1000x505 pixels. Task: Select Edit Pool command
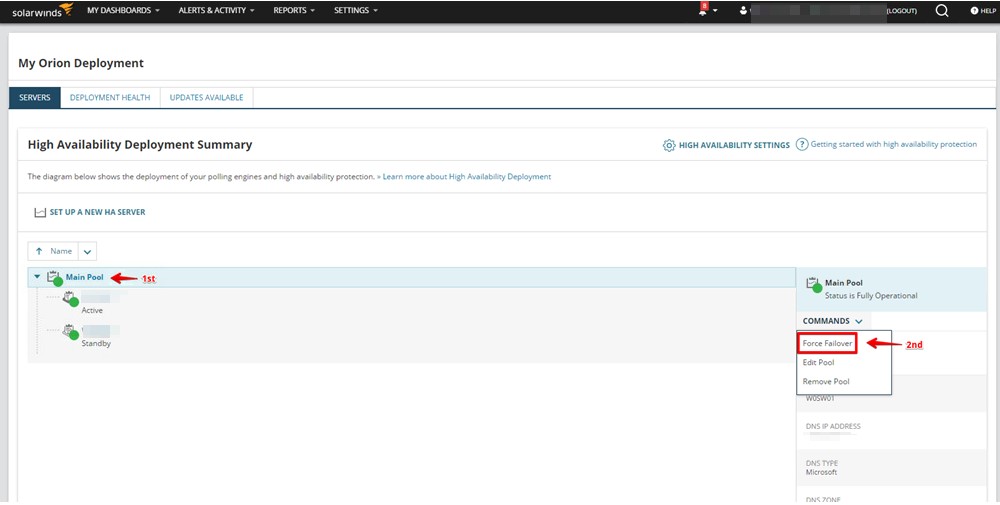[x=818, y=362]
